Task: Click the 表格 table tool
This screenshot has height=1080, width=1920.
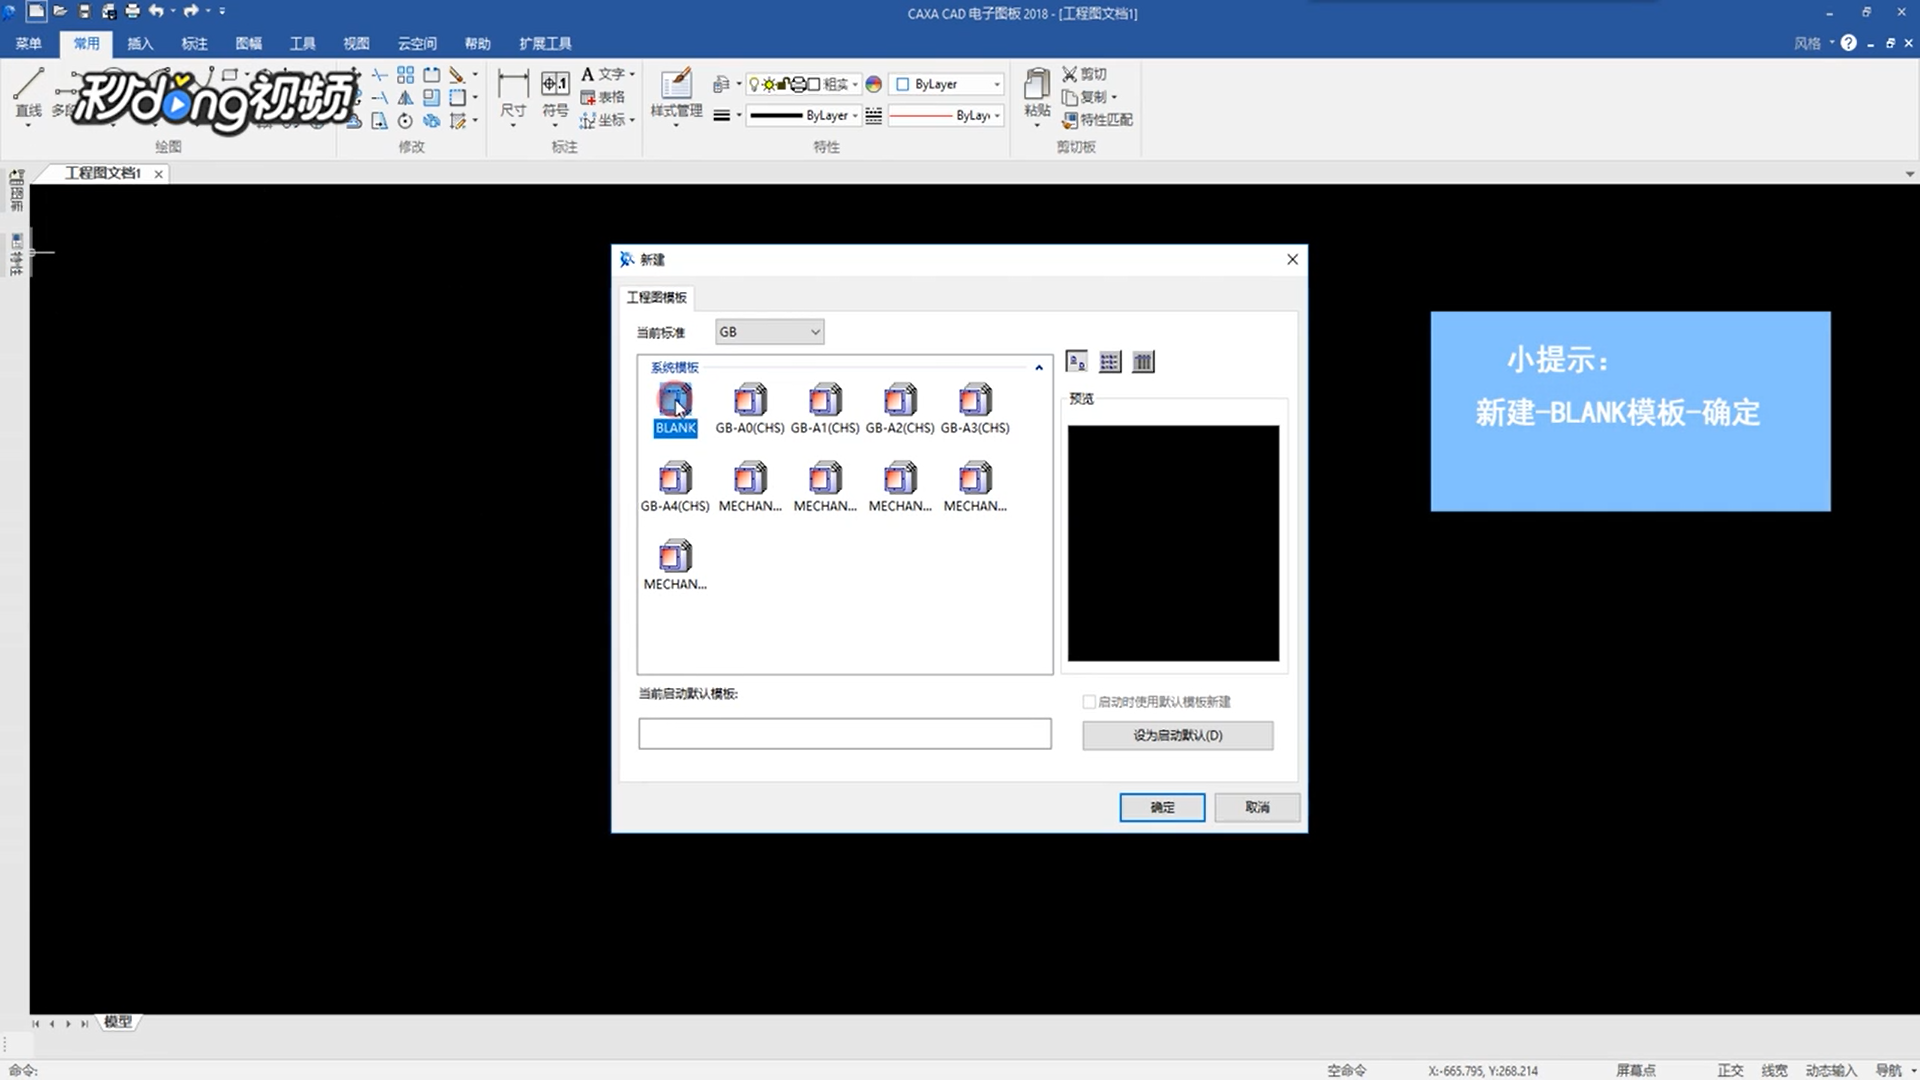Action: 602,97
